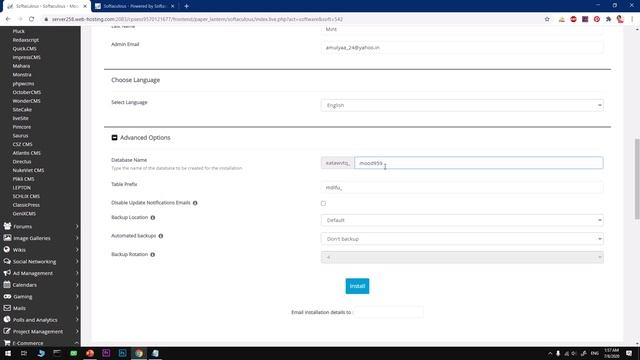Open the browser Extensions puzzle icon
Screen dimensions: 640x360
(x=609, y=19)
